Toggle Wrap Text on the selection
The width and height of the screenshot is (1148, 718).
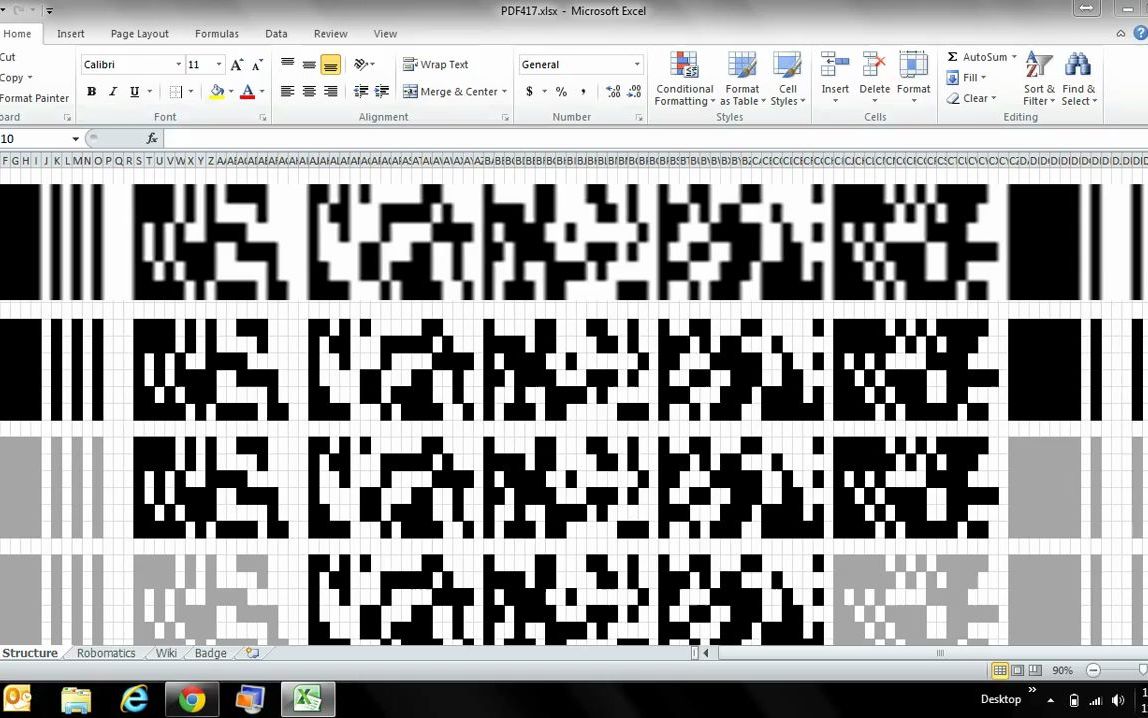click(x=437, y=64)
